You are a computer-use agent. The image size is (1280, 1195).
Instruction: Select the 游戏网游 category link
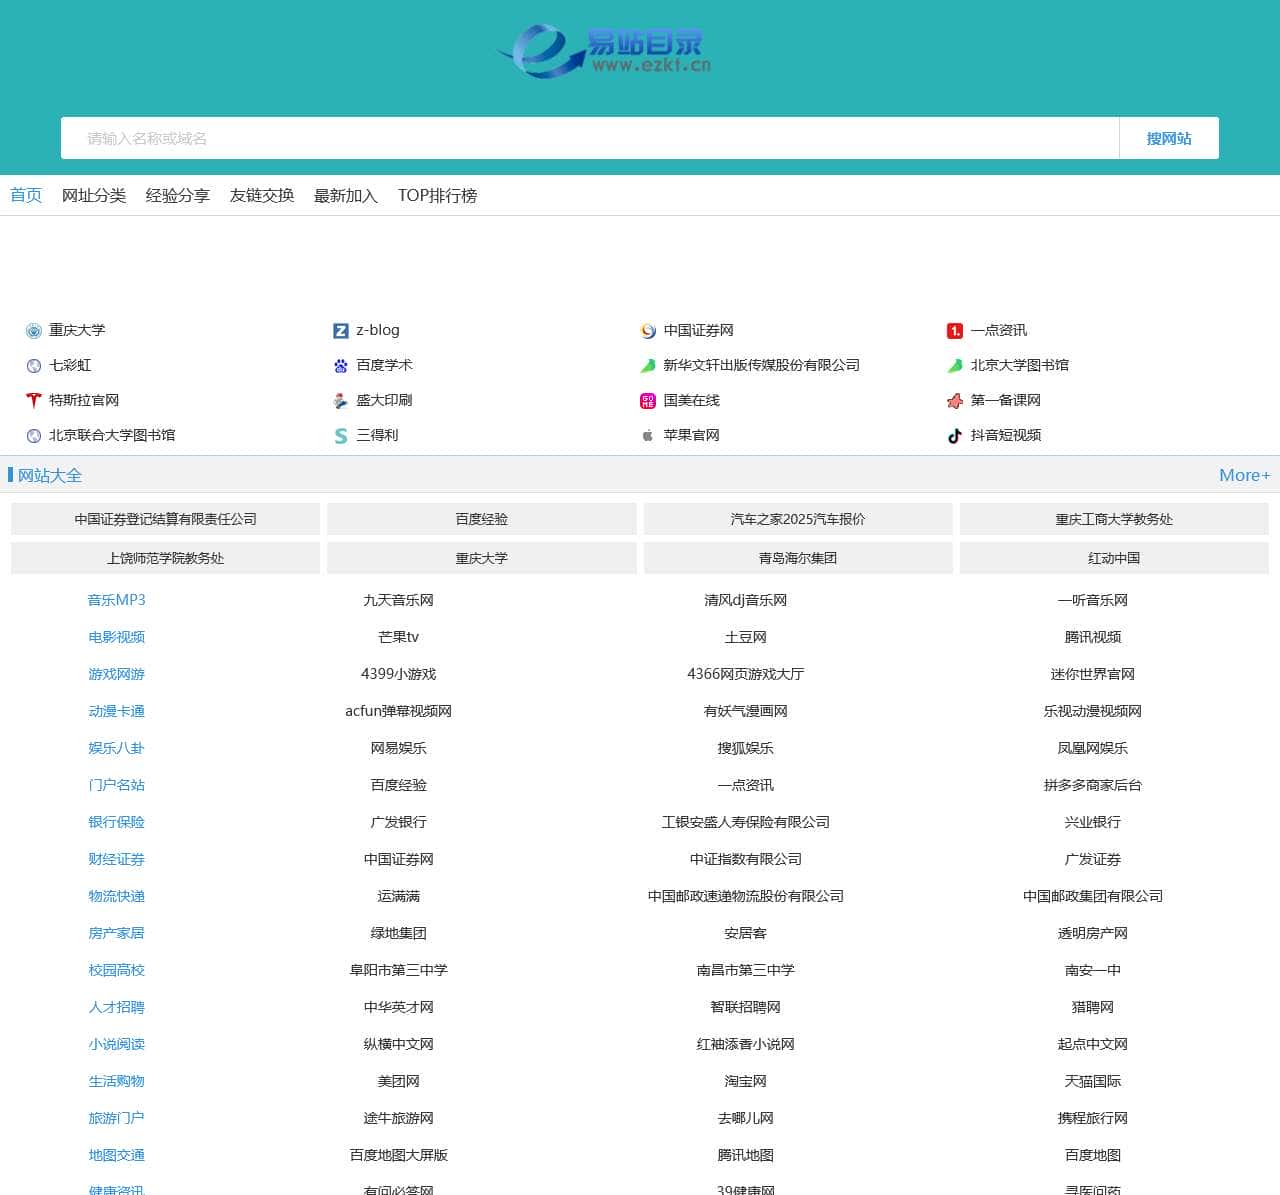116,674
